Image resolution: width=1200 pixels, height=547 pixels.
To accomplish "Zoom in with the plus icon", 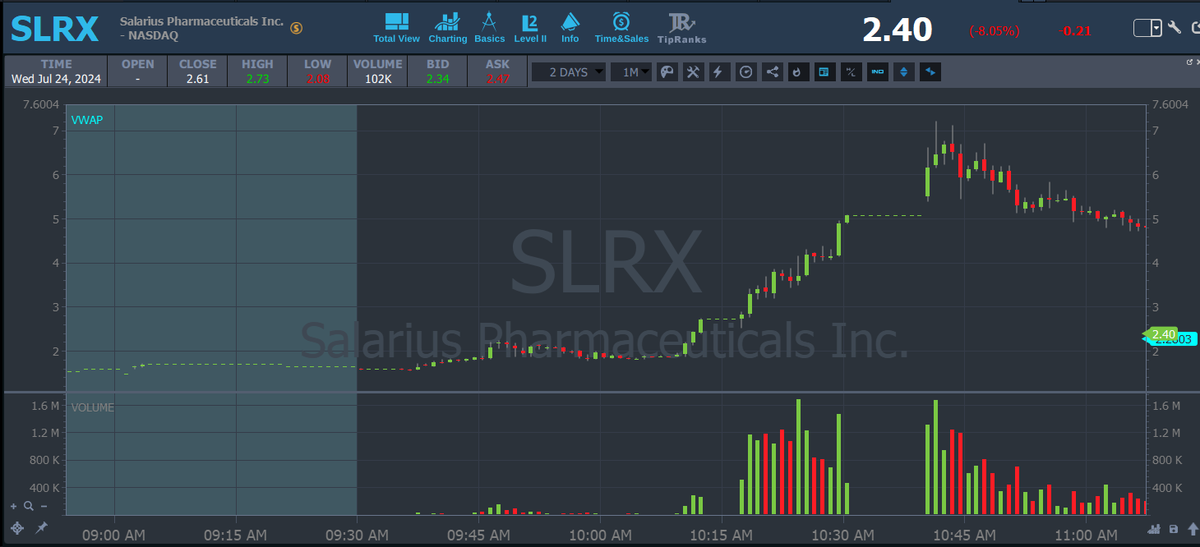I will (x=14, y=507).
